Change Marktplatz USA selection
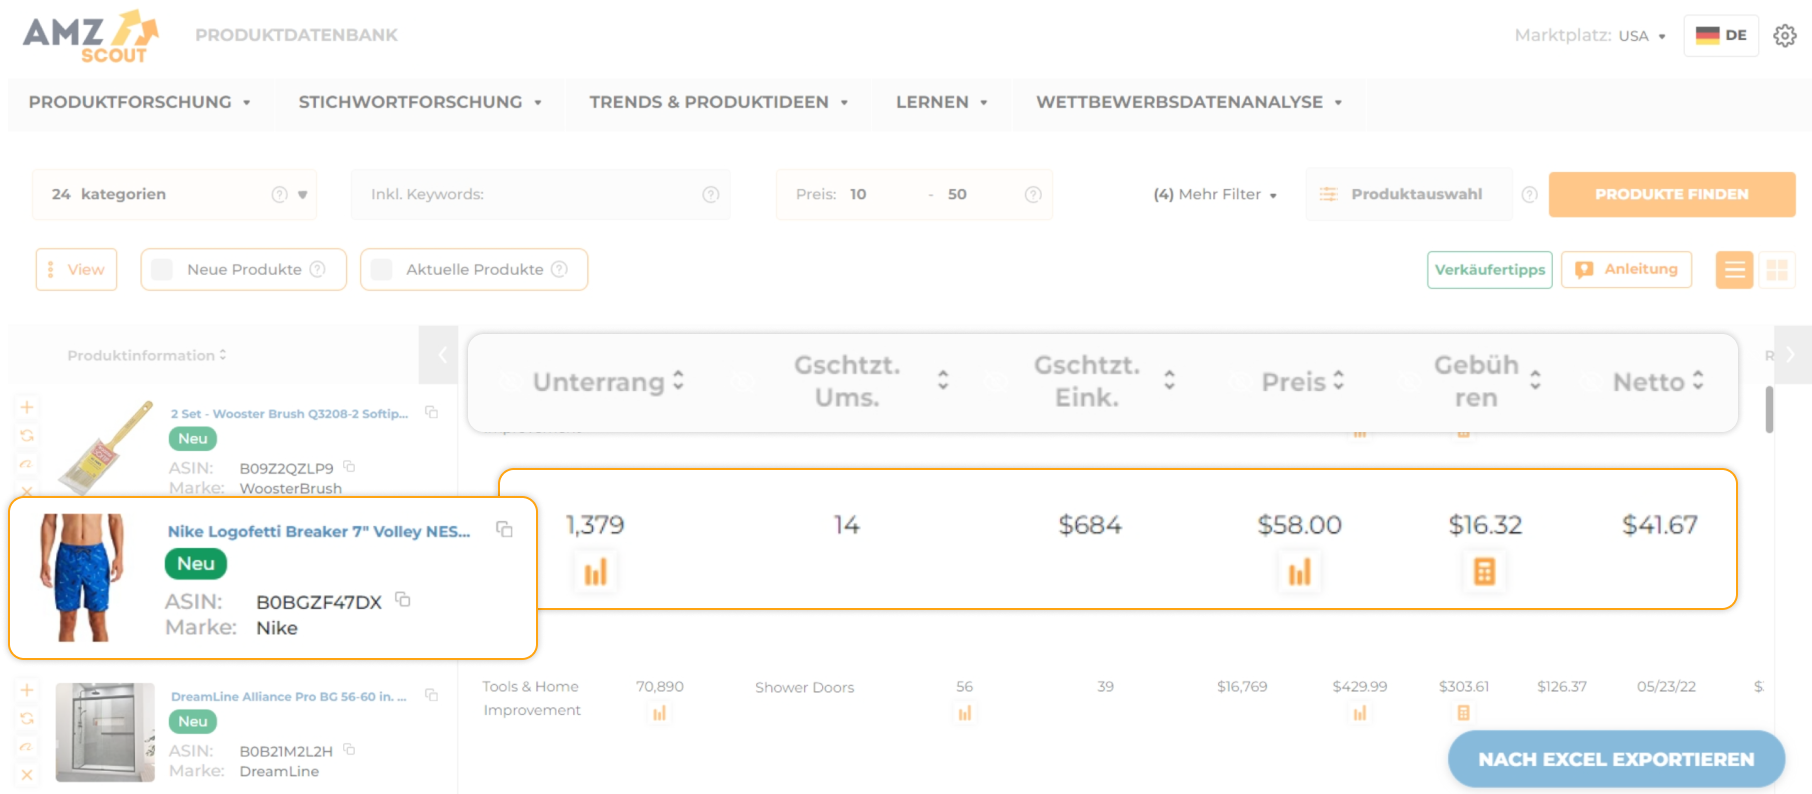 click(x=1642, y=36)
